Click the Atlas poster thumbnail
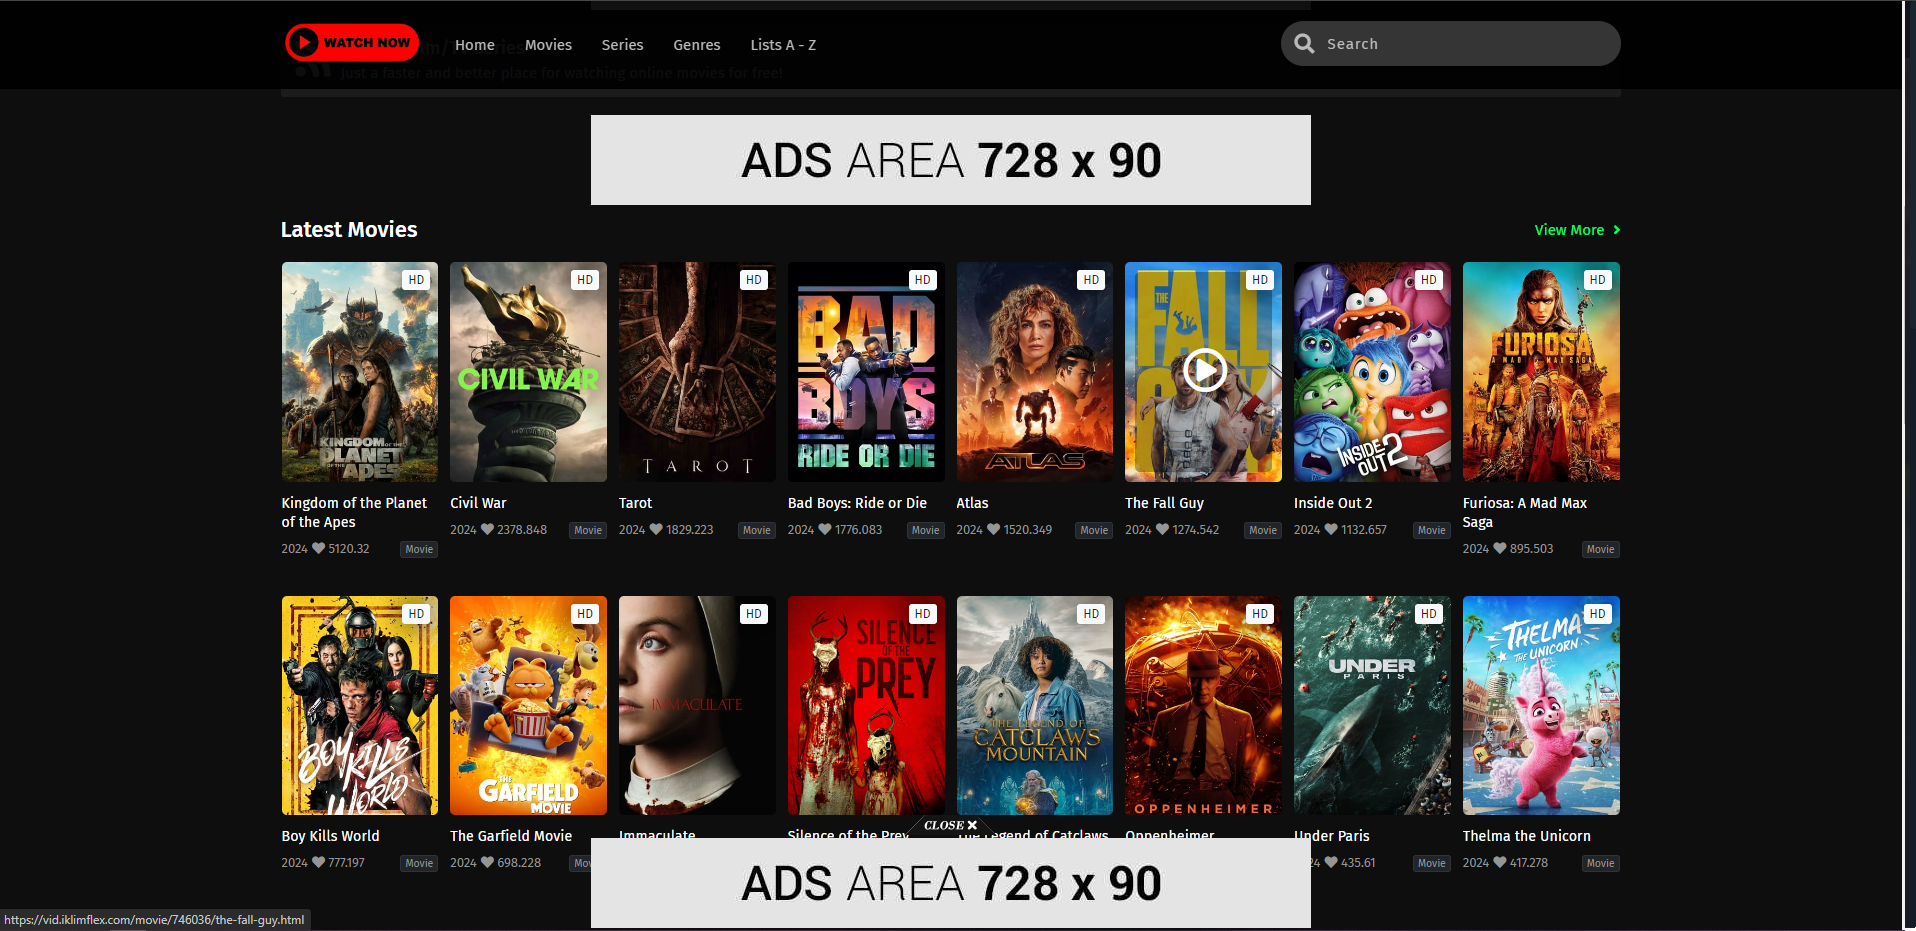The image size is (1916, 931). click(x=1035, y=372)
